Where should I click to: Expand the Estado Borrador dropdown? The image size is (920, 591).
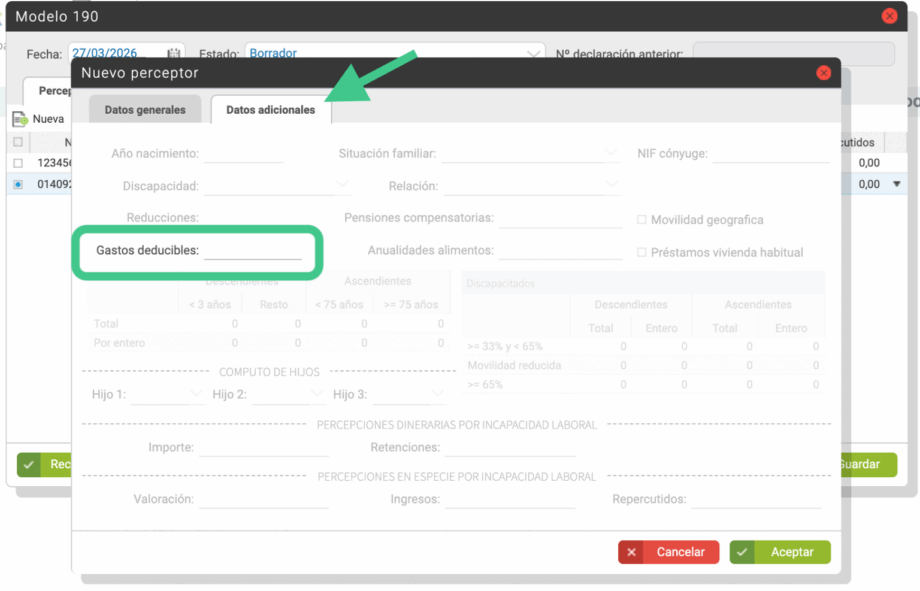tap(532, 53)
